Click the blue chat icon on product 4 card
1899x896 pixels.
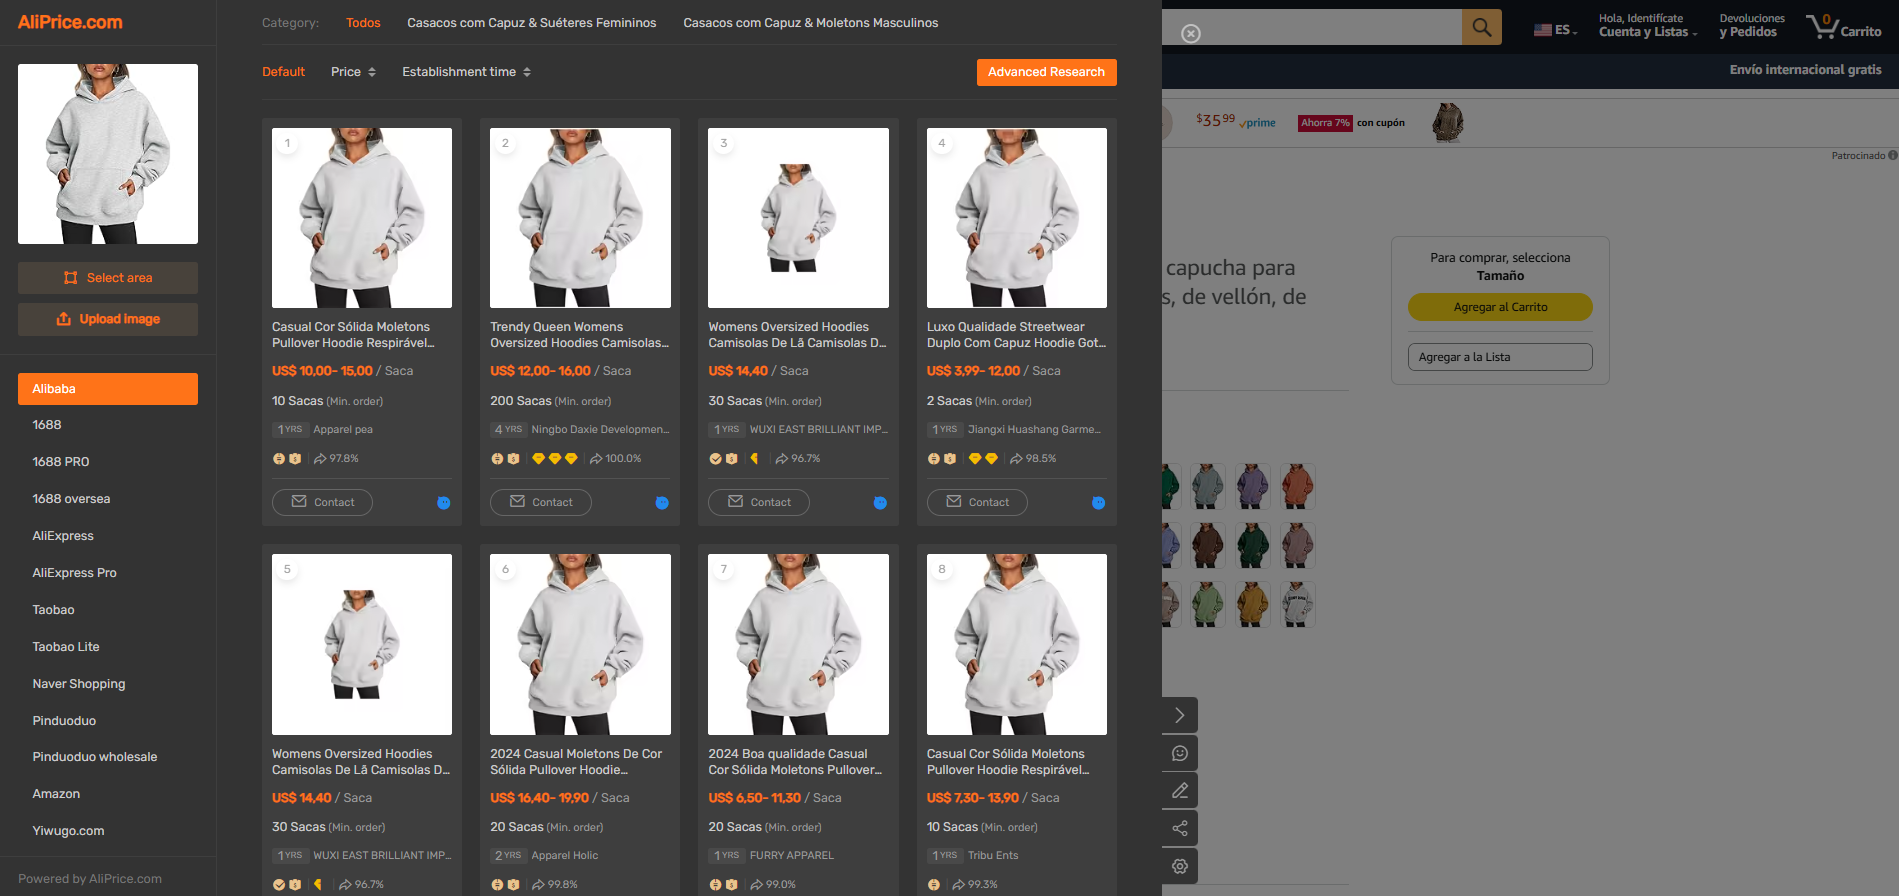1098,503
